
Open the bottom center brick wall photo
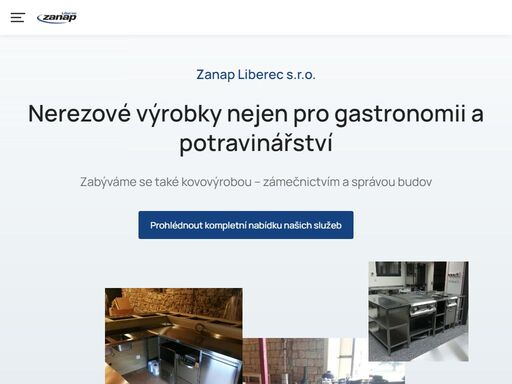(x=323, y=361)
